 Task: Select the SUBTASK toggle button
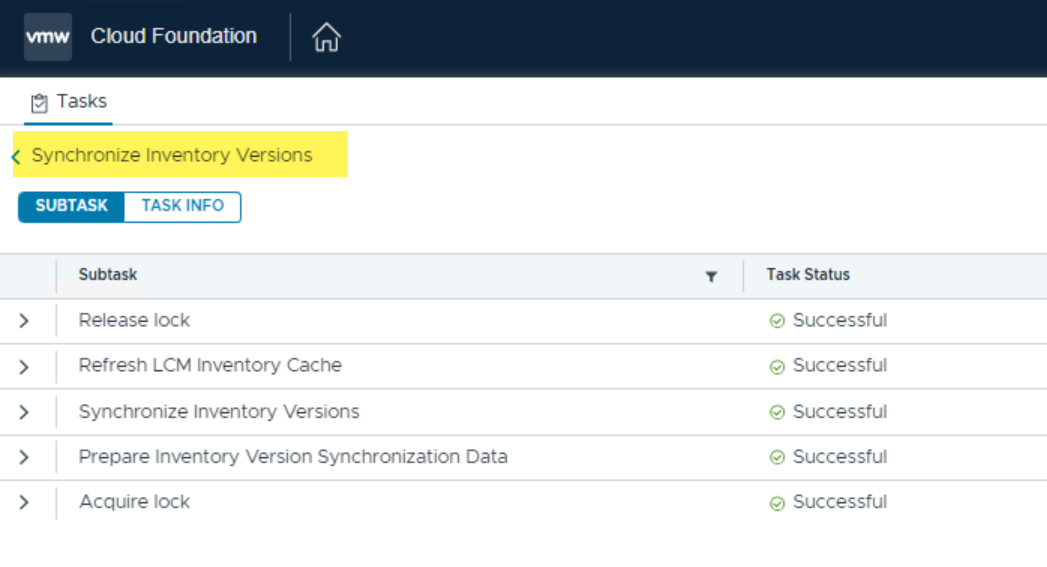click(x=72, y=206)
